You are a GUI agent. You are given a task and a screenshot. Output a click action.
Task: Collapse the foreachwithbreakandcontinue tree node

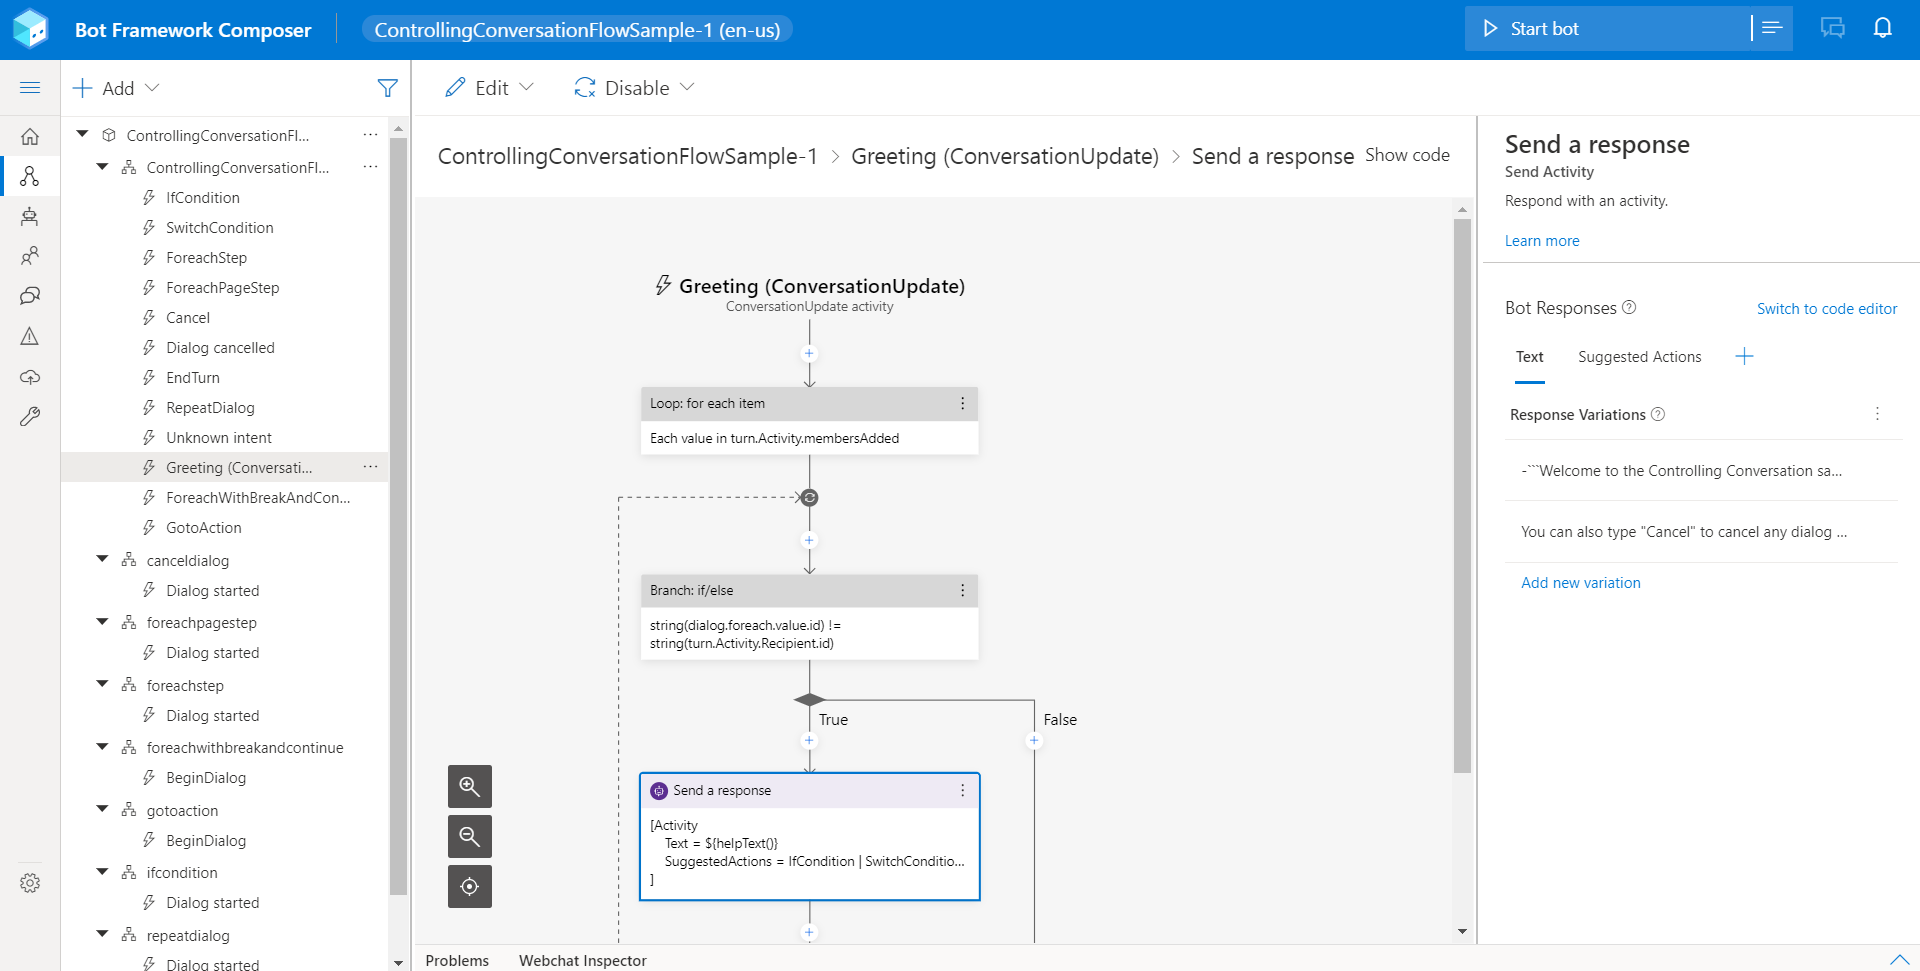(102, 747)
